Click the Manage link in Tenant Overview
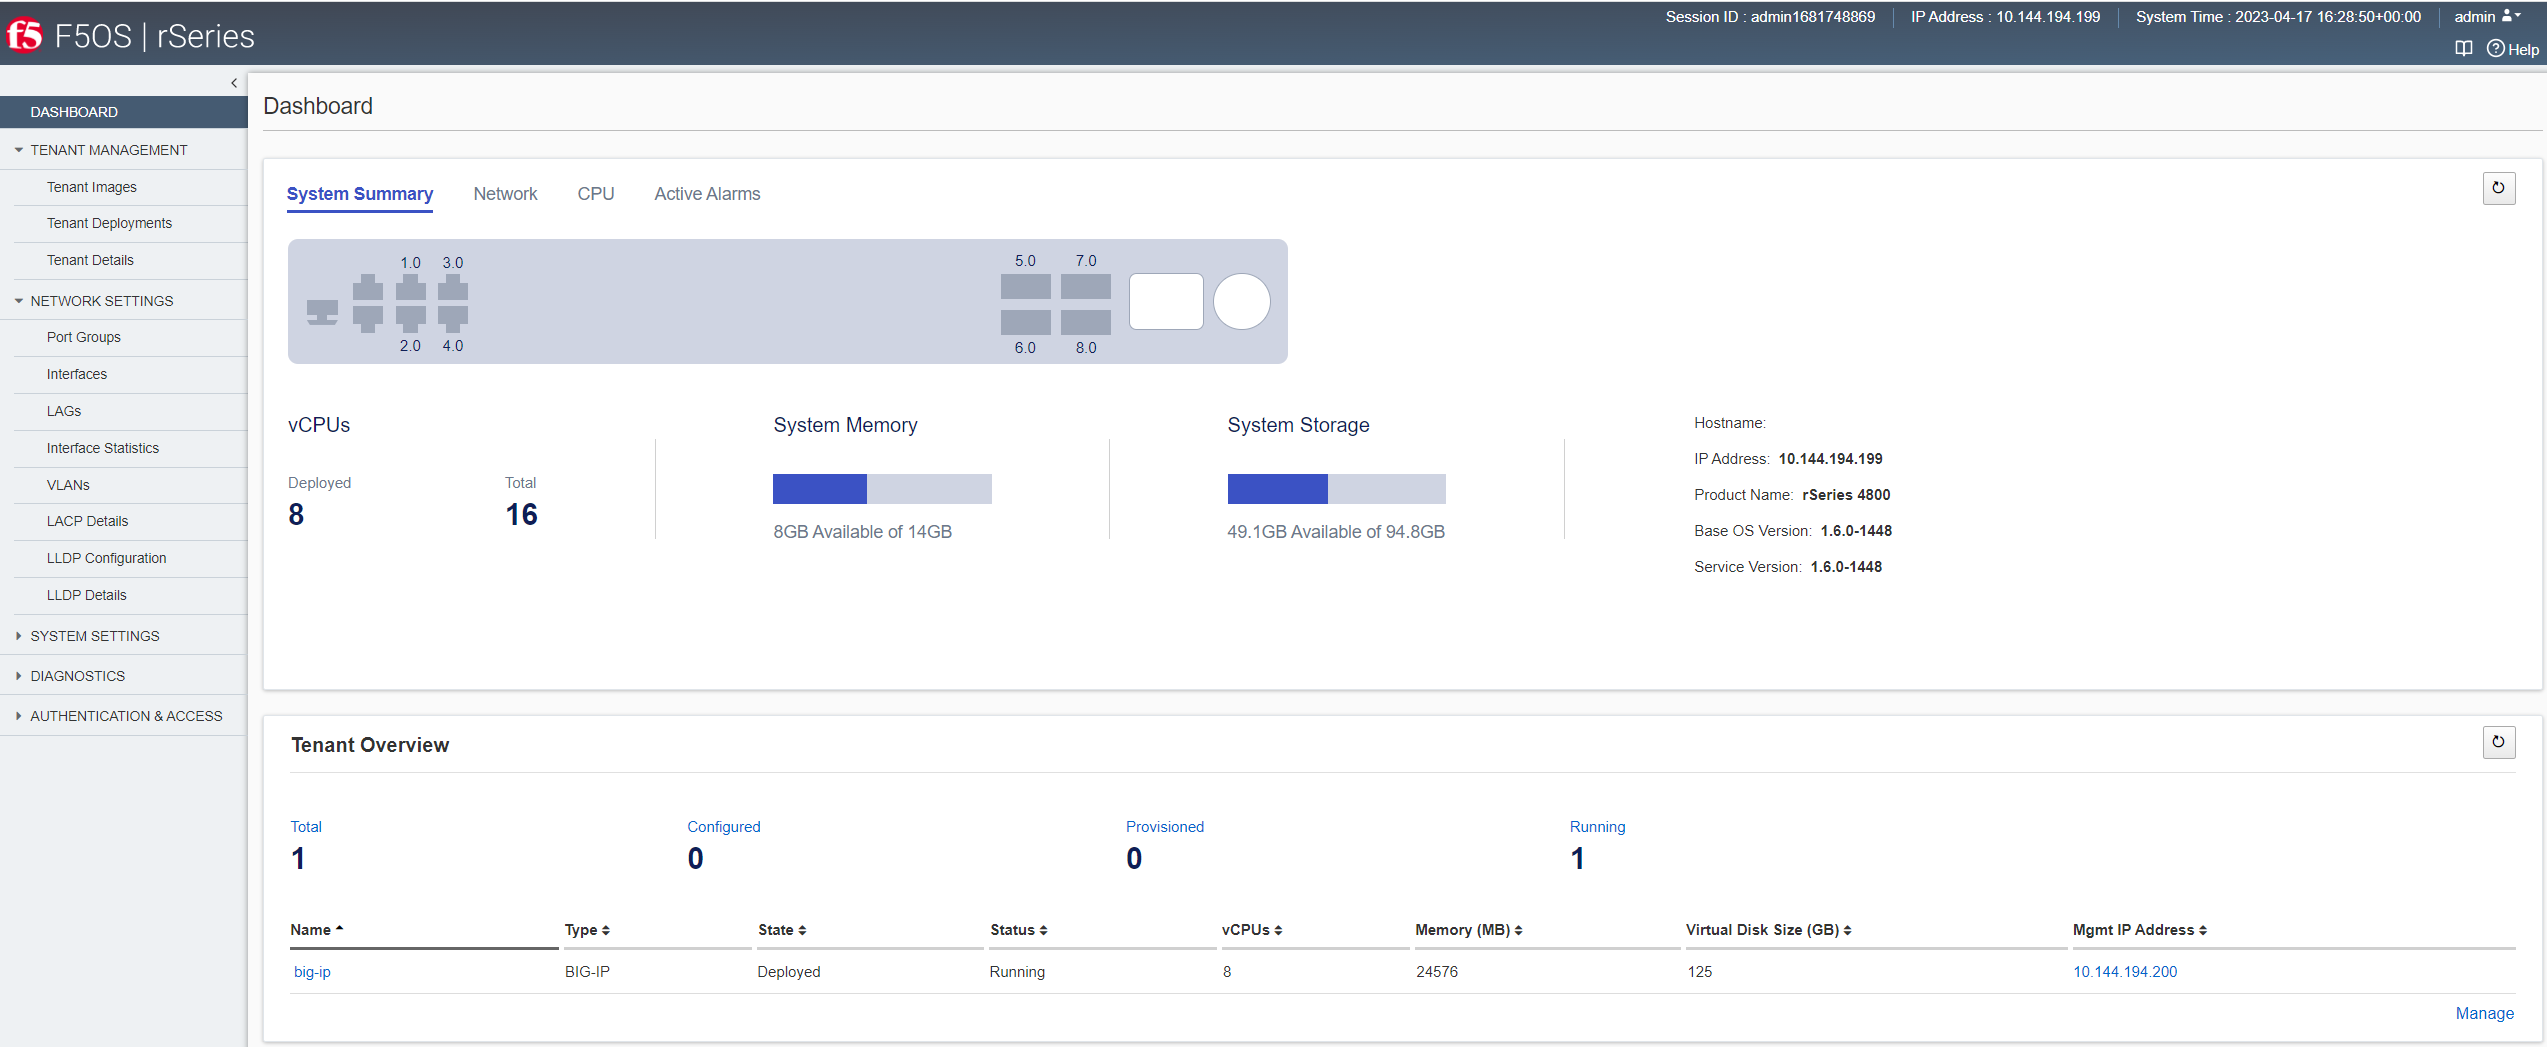Viewport: 2547px width, 1047px height. coord(2484,1013)
